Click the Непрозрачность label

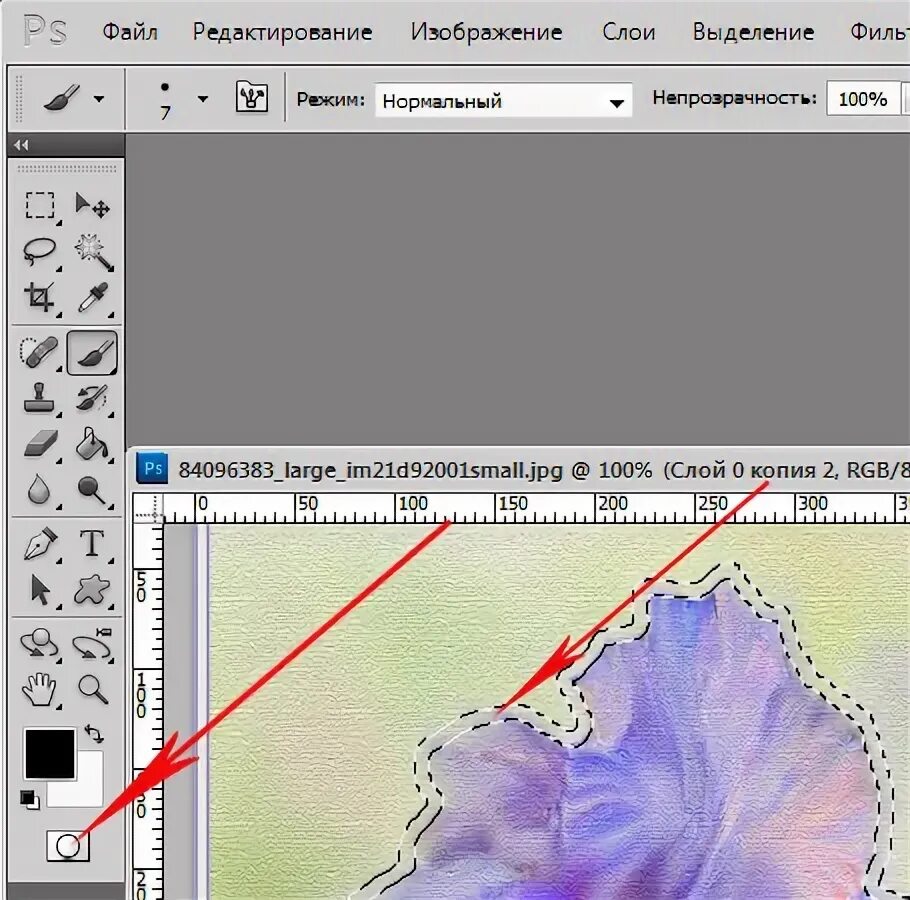pos(734,98)
